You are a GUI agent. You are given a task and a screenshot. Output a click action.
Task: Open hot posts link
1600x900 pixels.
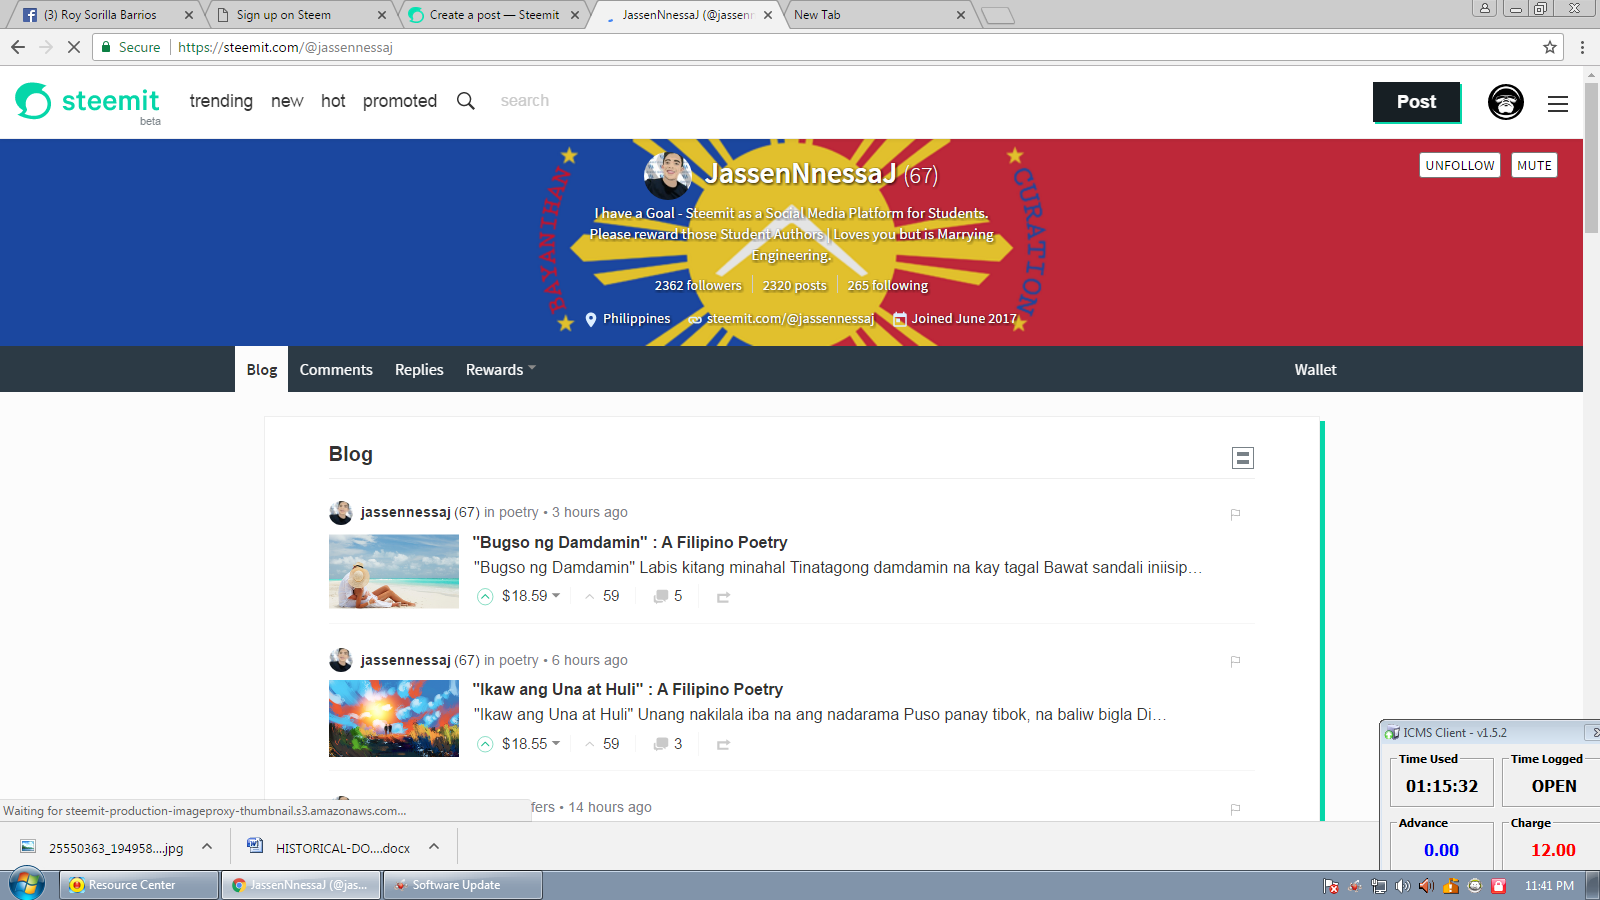coord(333,101)
